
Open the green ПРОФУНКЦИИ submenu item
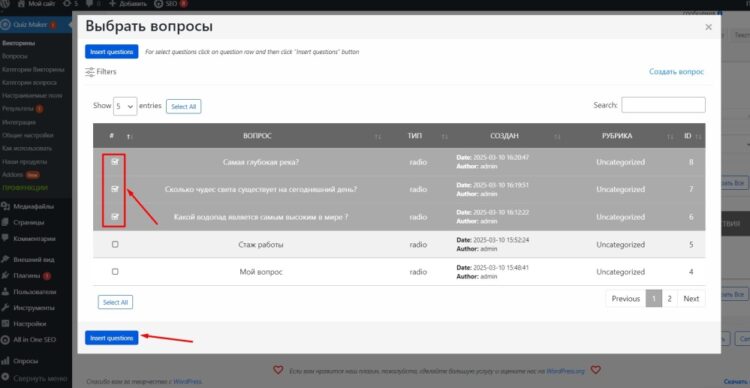[x=25, y=188]
